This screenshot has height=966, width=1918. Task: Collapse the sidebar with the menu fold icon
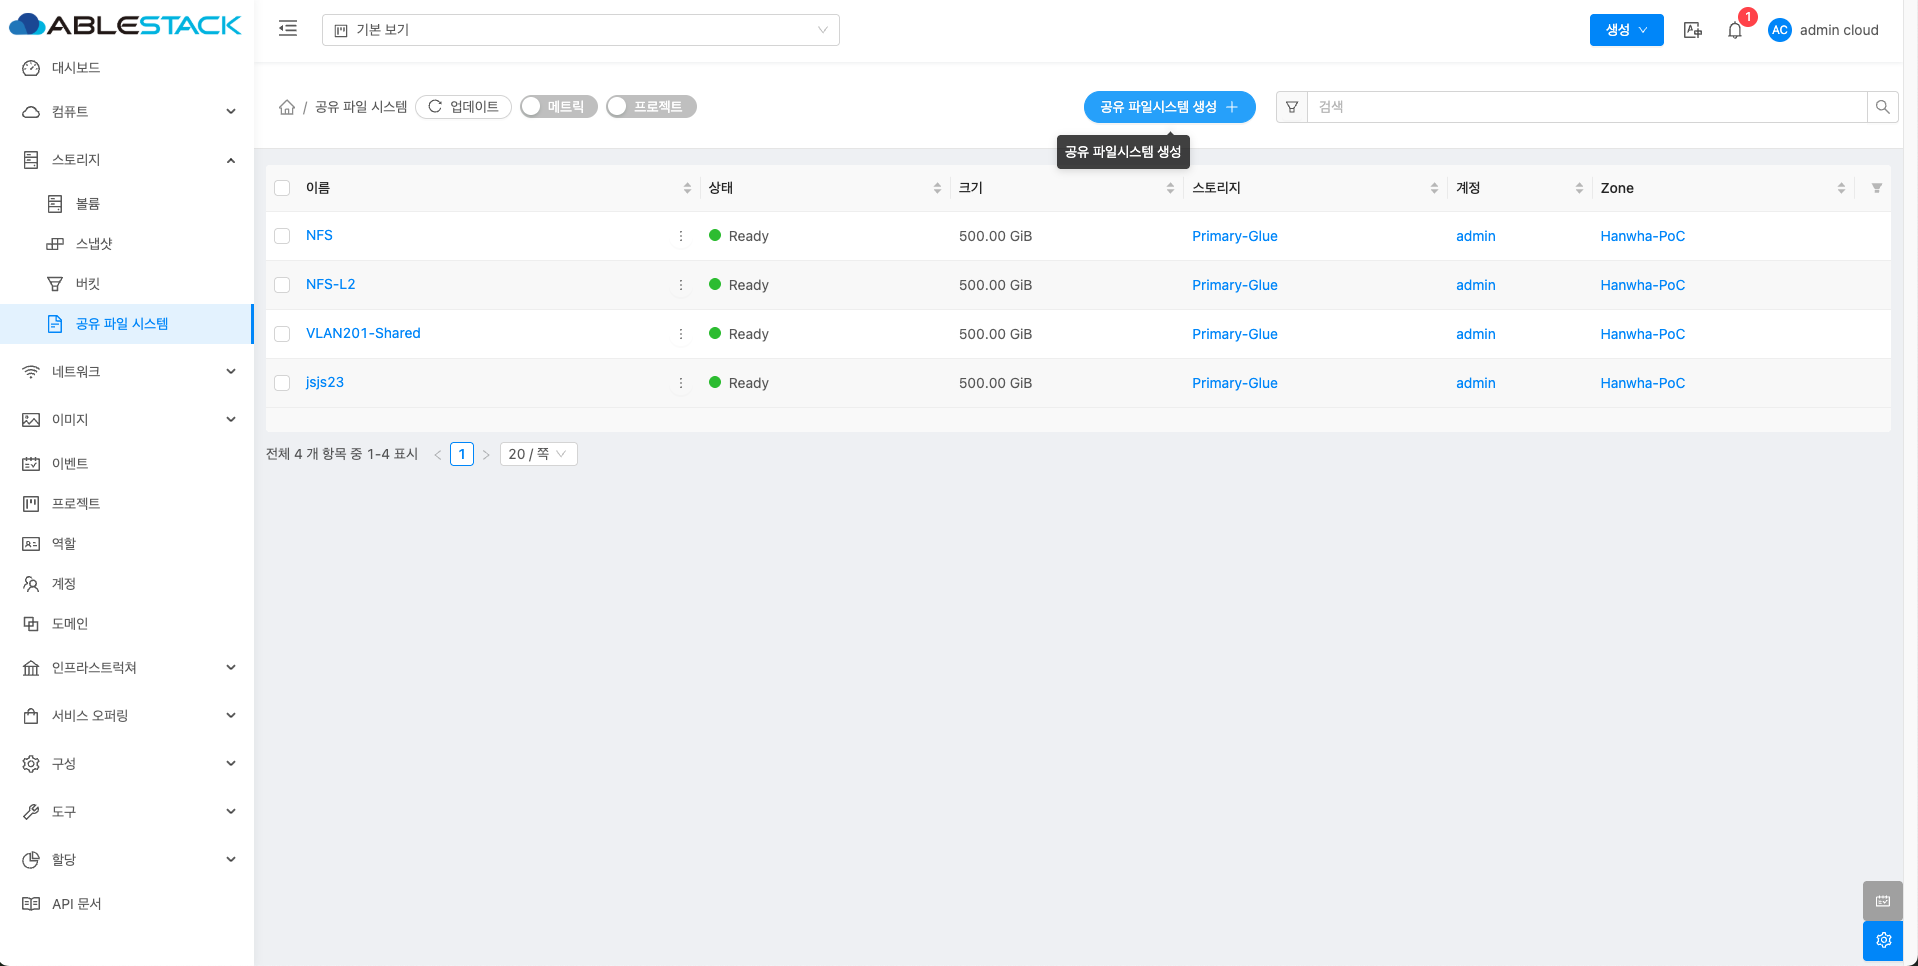tap(288, 29)
